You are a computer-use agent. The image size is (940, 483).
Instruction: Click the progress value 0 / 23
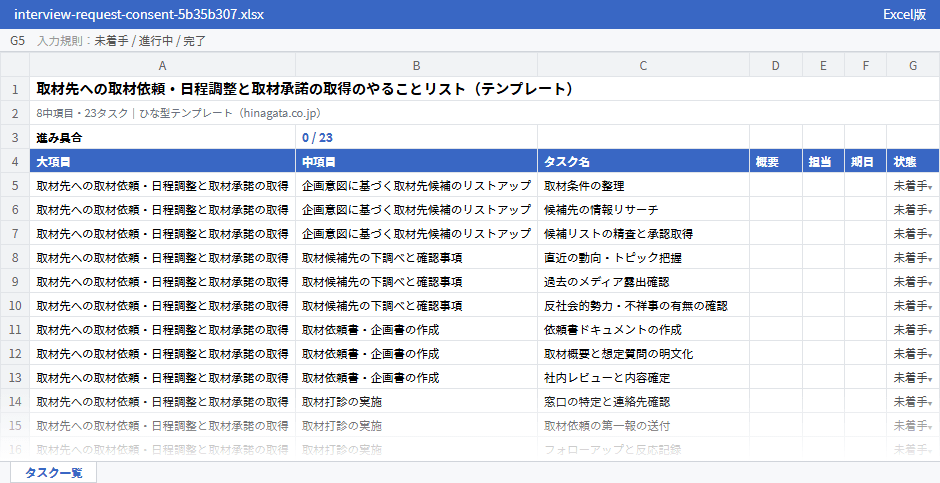click(417, 137)
